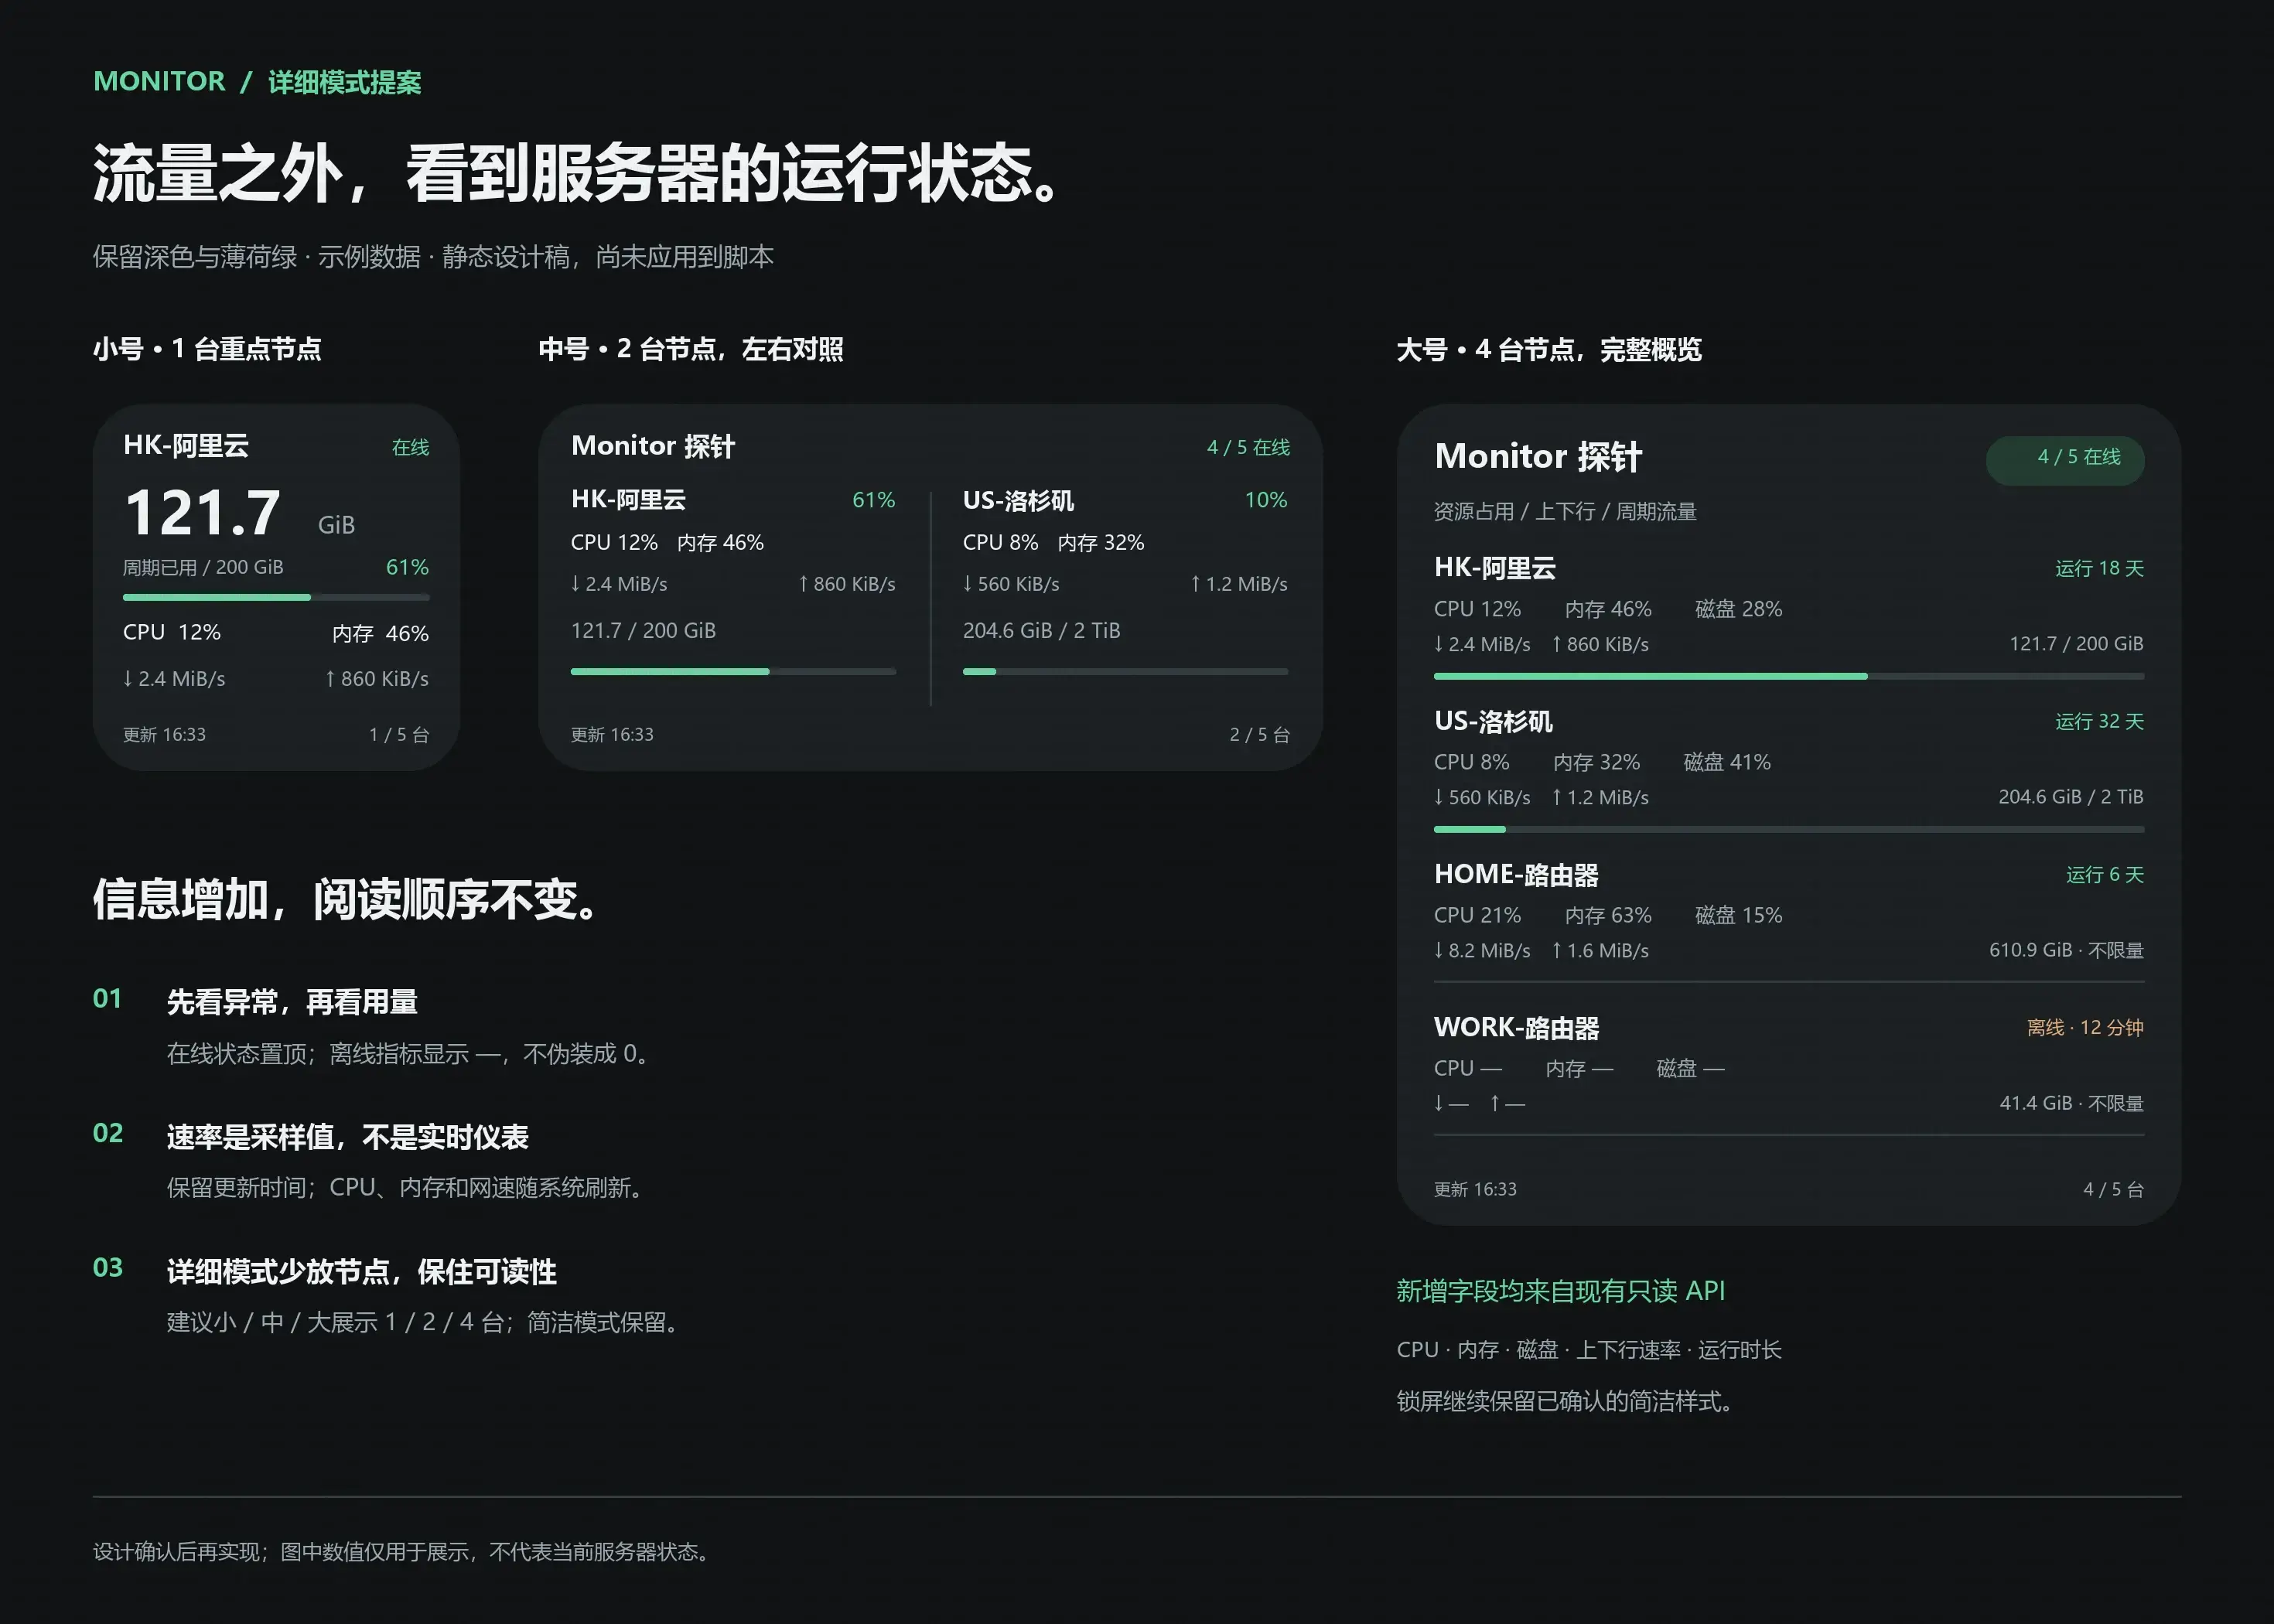Click "↑ 860 KiB/s" in small widget
Viewport: 2274px width, 1624px height.
pyautogui.click(x=377, y=679)
